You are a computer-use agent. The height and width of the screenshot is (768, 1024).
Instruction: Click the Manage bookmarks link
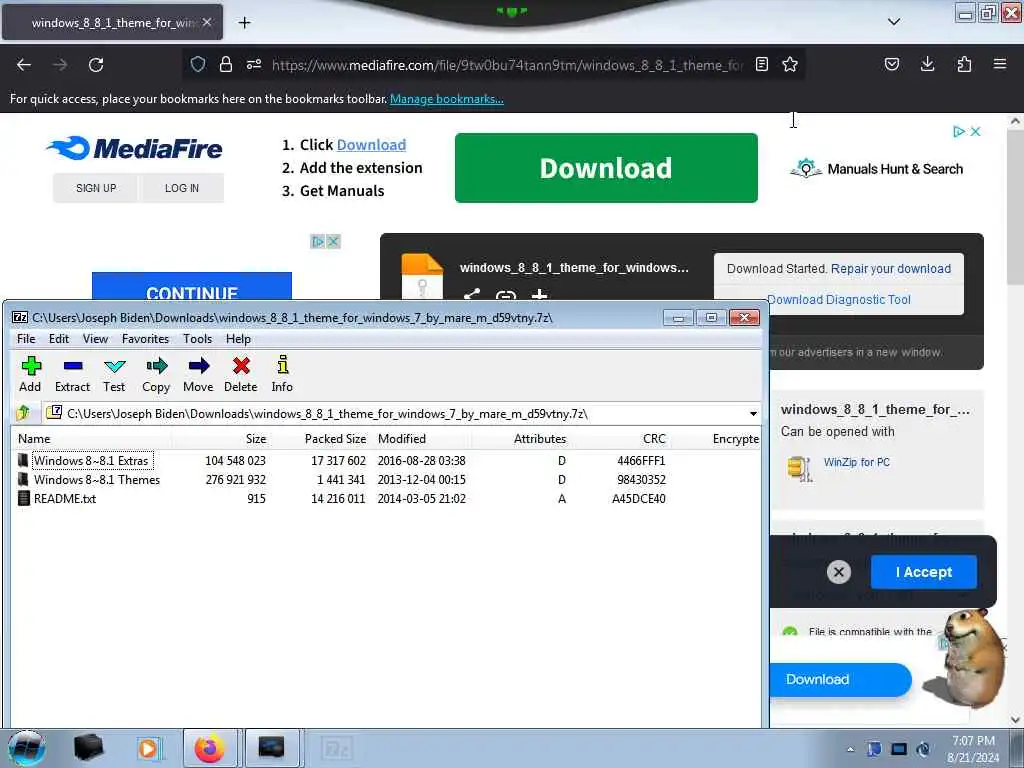click(x=447, y=99)
